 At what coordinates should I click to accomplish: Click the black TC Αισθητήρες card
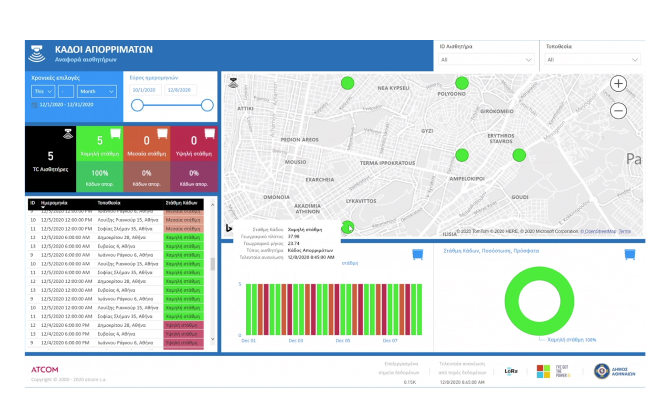point(50,159)
